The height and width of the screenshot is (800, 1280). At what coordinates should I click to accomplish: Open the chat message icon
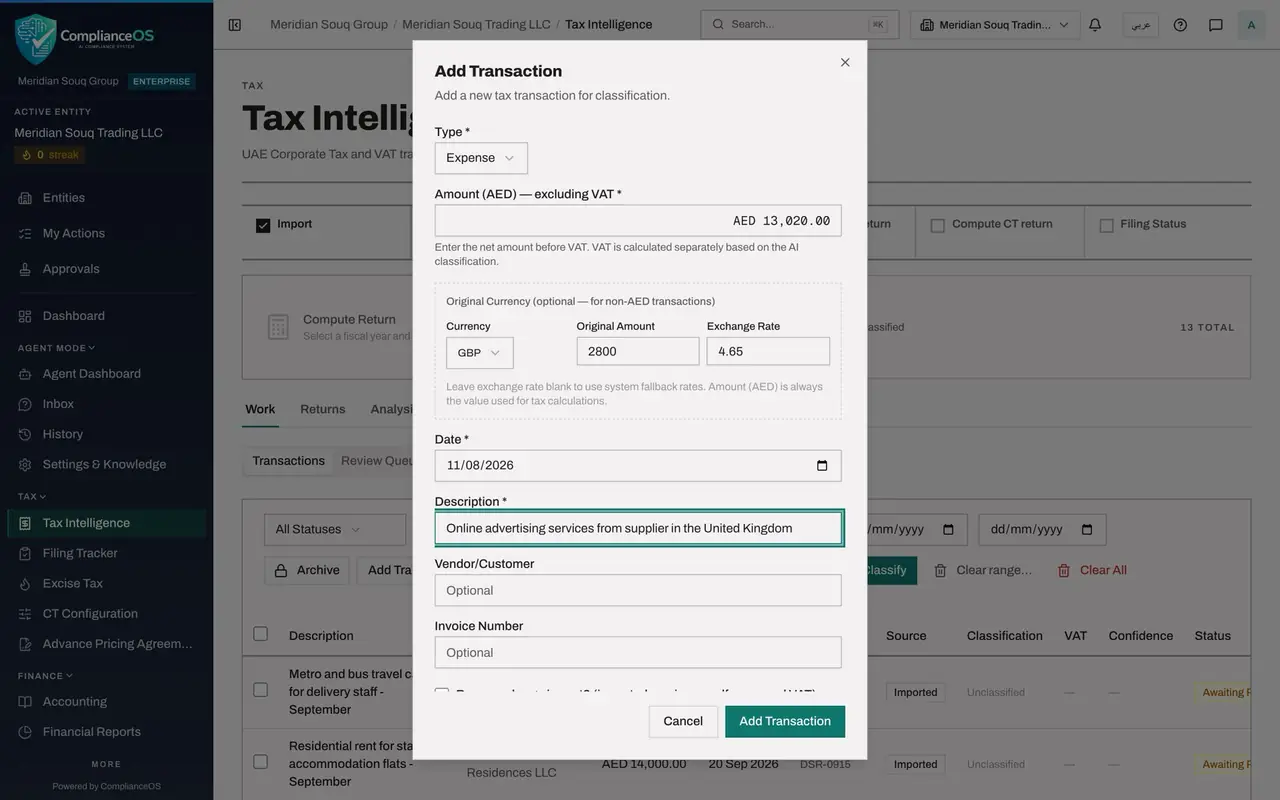pyautogui.click(x=1216, y=25)
